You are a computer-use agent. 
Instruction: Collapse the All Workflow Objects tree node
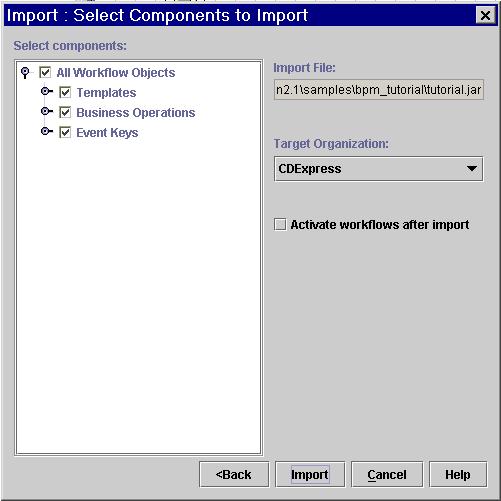pyautogui.click(x=25, y=72)
